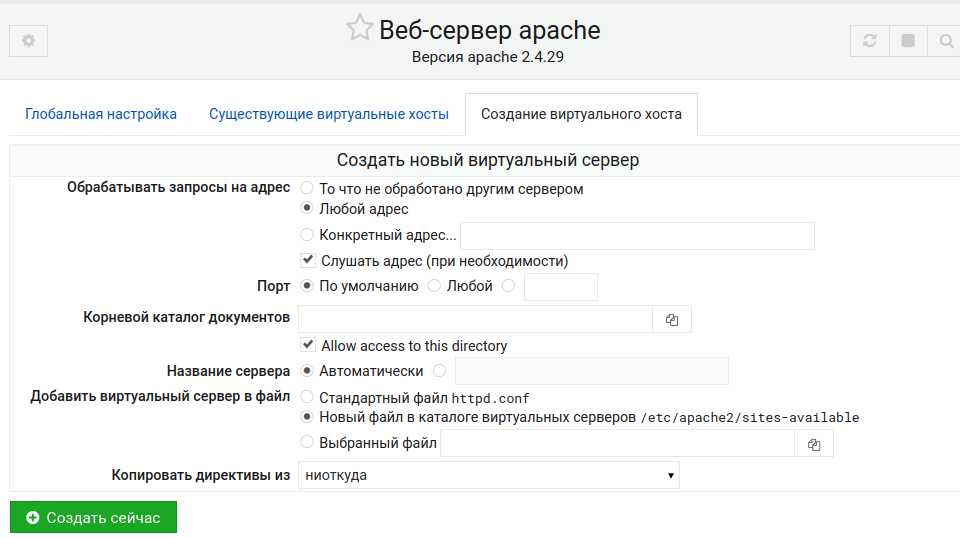Click the magnifier search icon
Screen dimensions: 960x538
tap(944, 41)
